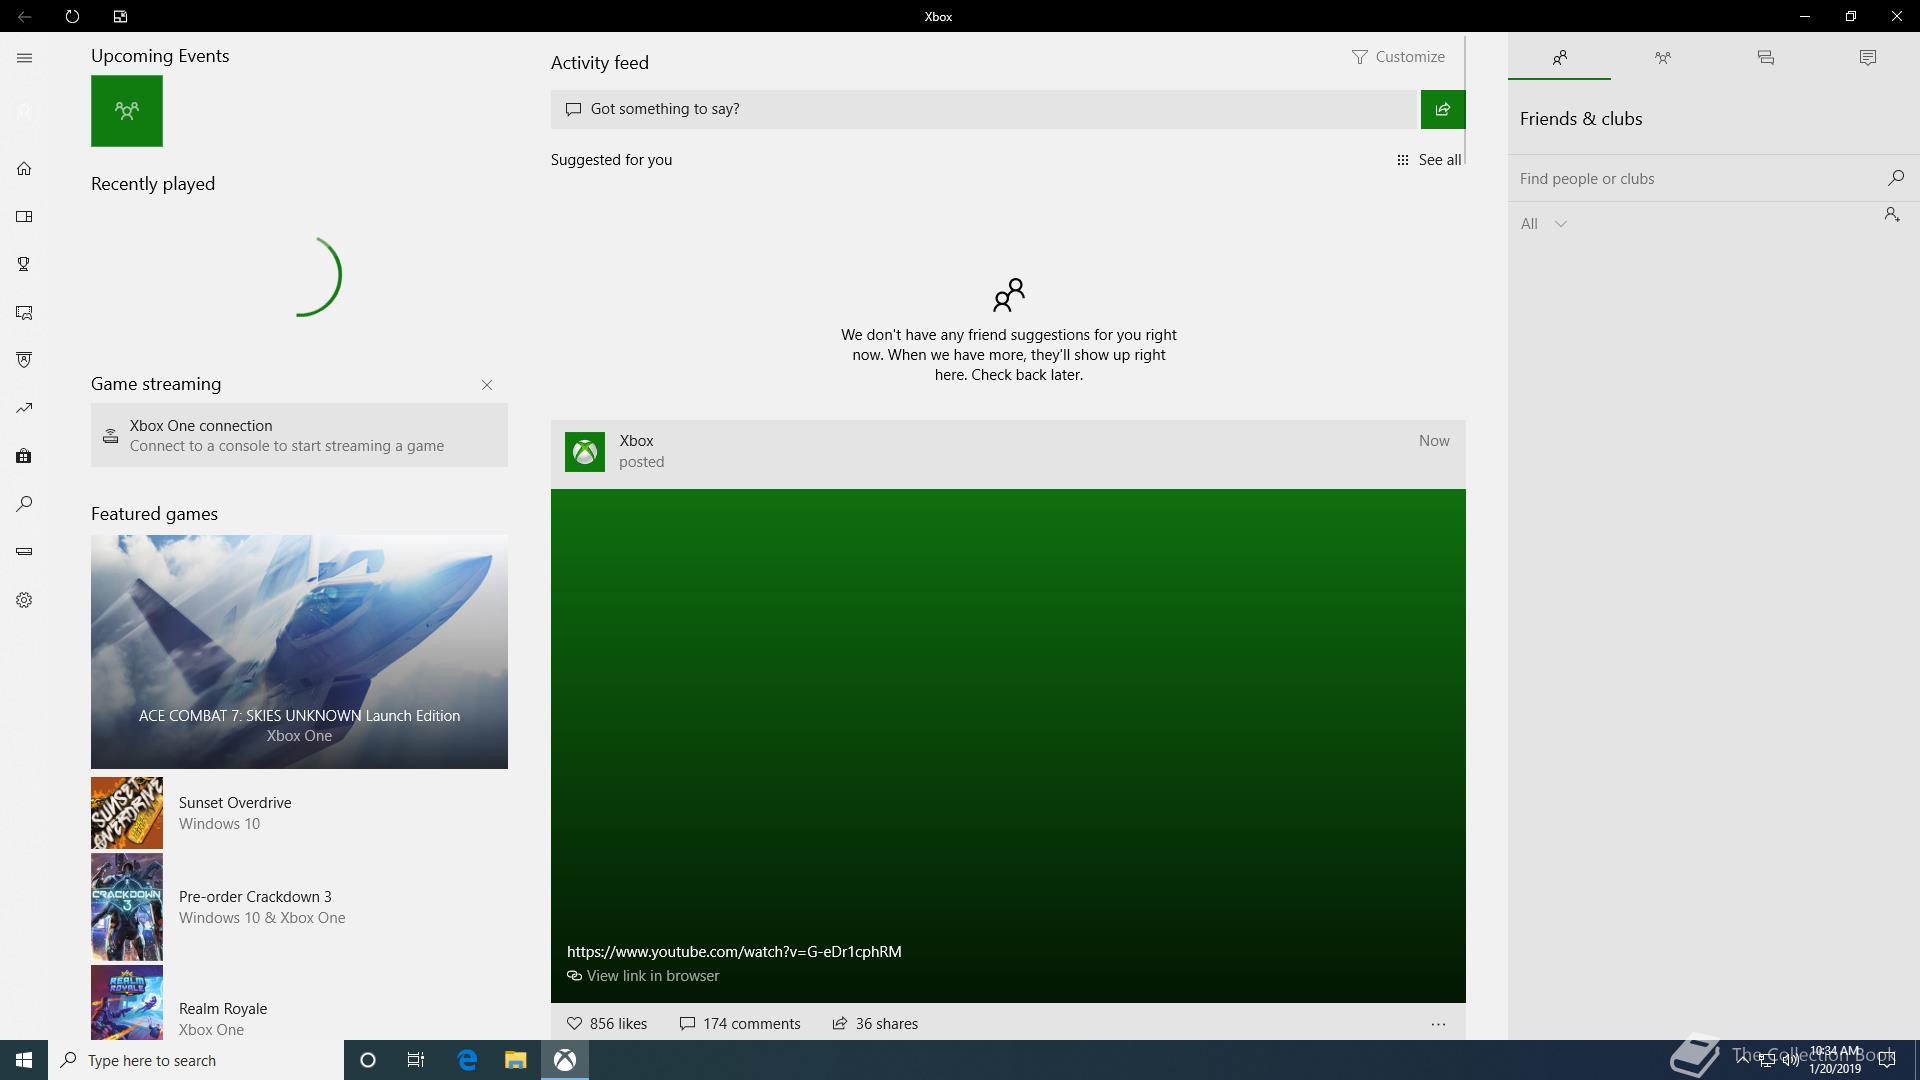Share the post (36 shares)

875,1024
